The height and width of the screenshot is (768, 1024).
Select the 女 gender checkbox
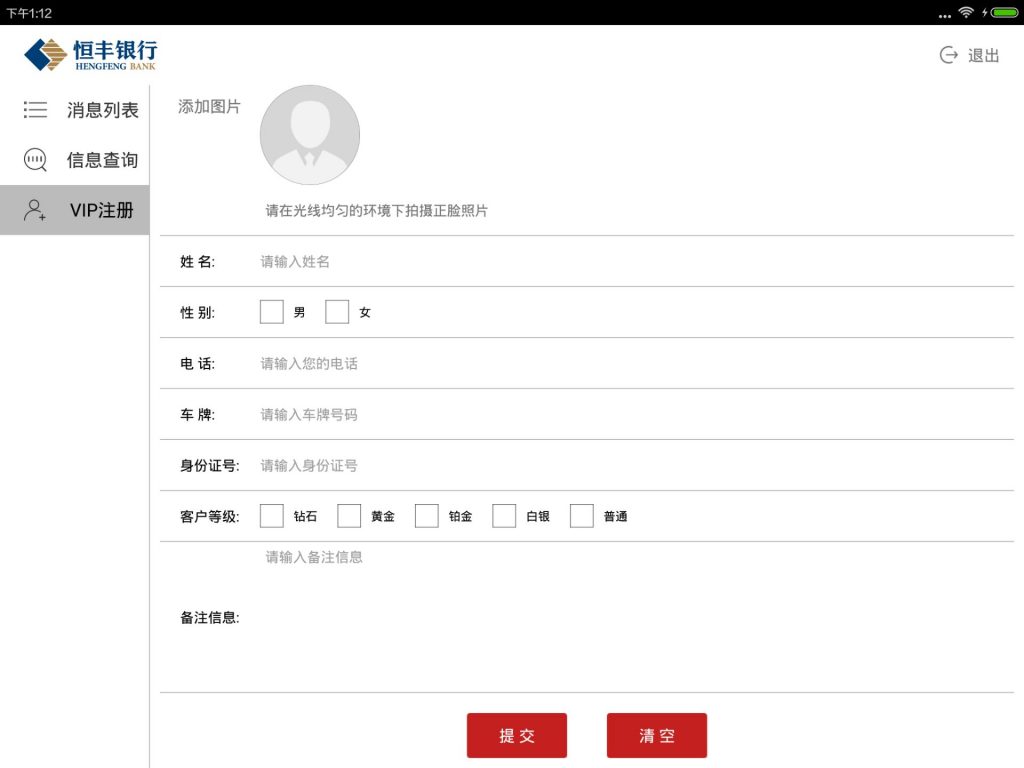coord(337,312)
